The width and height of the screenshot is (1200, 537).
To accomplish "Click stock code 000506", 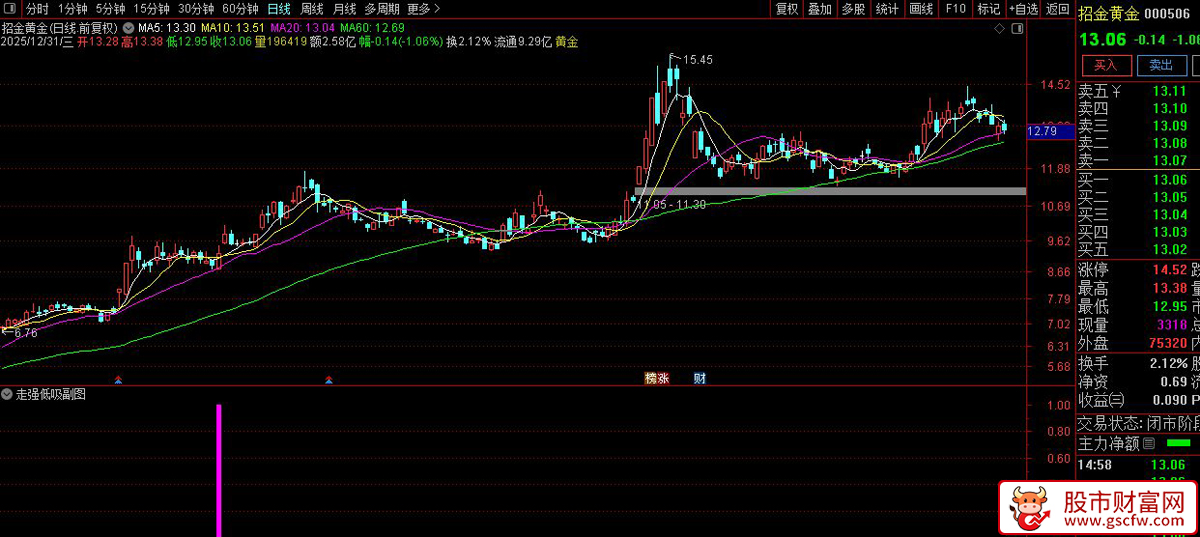I will click(1167, 14).
